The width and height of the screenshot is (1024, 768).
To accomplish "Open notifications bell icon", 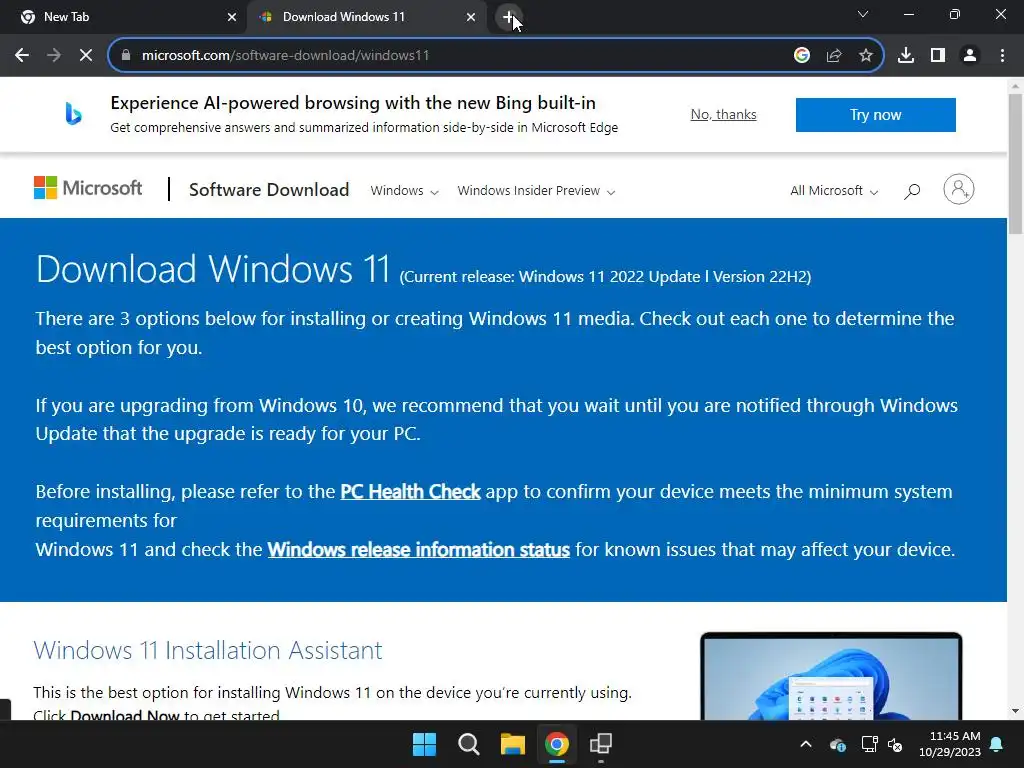I will [997, 744].
